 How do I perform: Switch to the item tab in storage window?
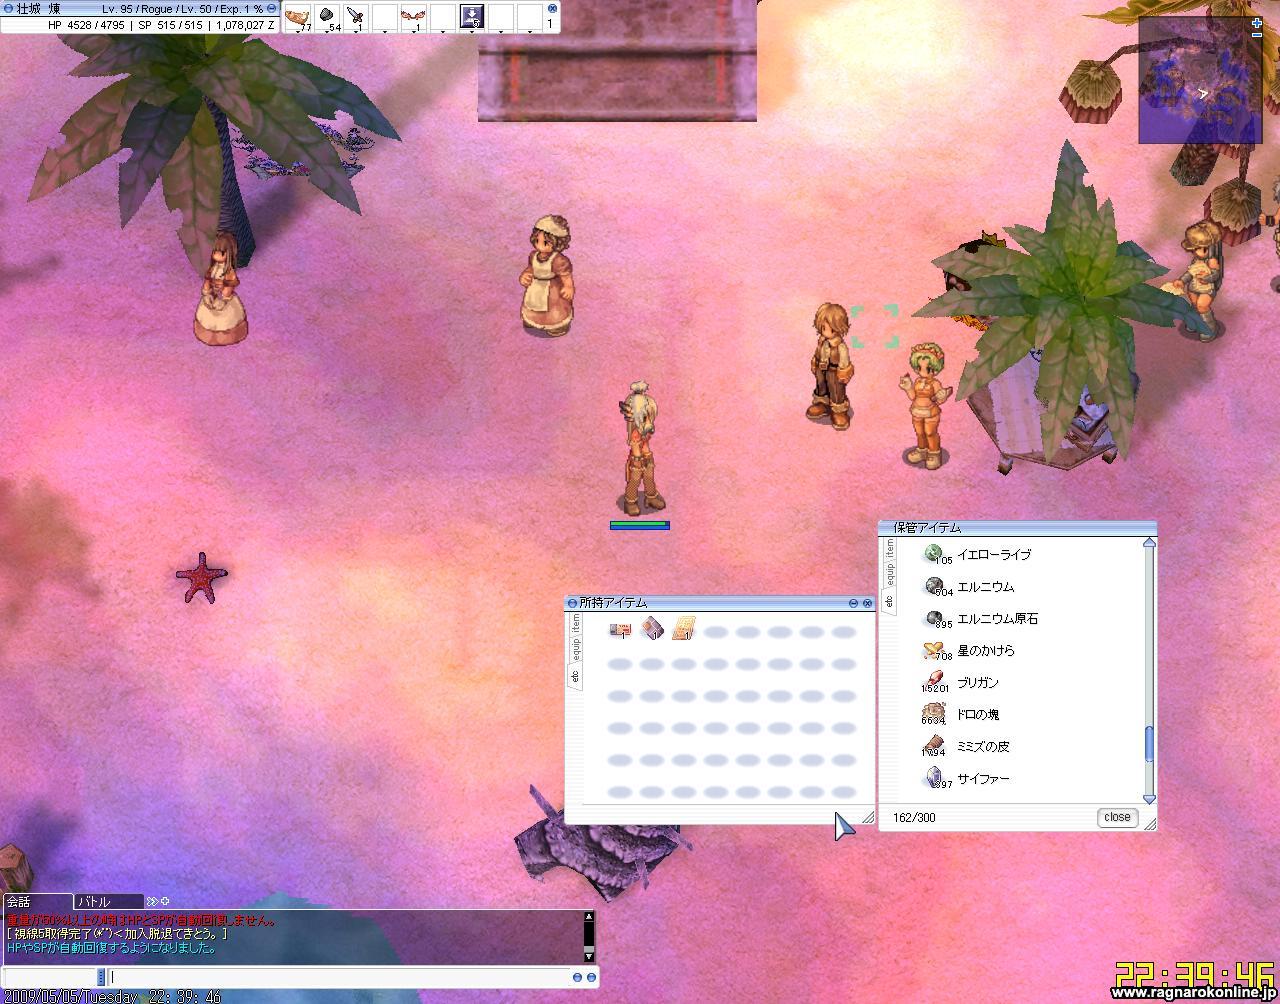(x=890, y=547)
